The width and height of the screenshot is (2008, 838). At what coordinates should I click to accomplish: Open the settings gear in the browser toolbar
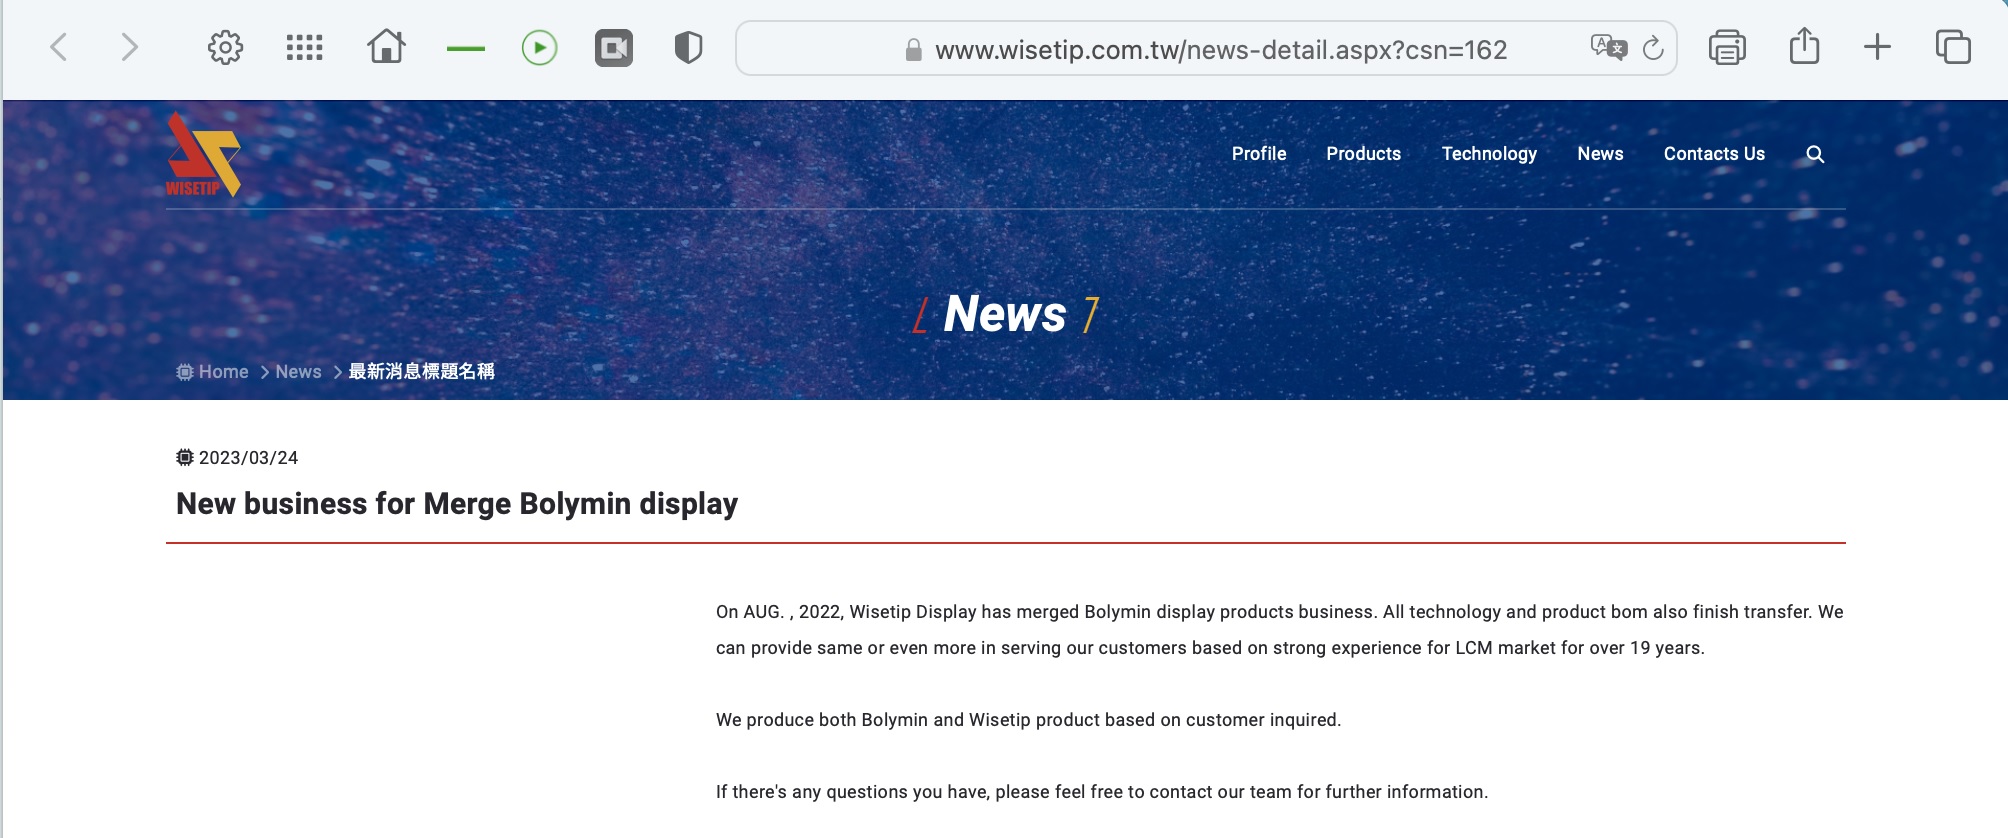225,47
